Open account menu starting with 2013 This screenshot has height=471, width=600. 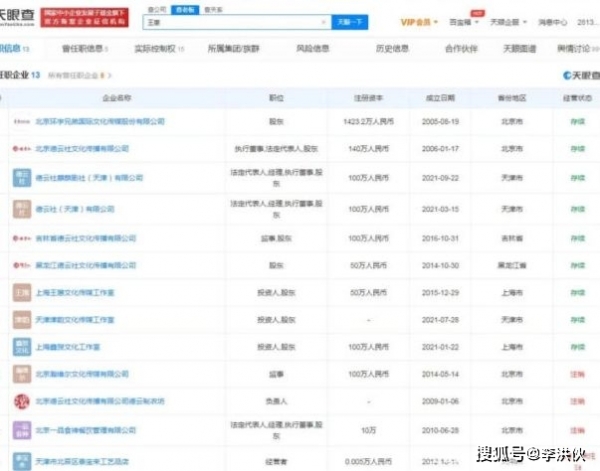click(x=588, y=22)
